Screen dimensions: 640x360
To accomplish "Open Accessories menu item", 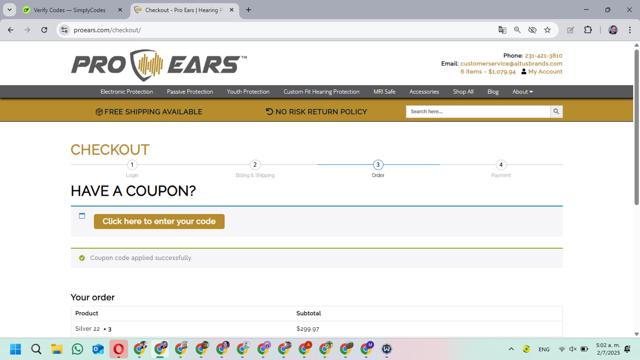I will tap(424, 92).
